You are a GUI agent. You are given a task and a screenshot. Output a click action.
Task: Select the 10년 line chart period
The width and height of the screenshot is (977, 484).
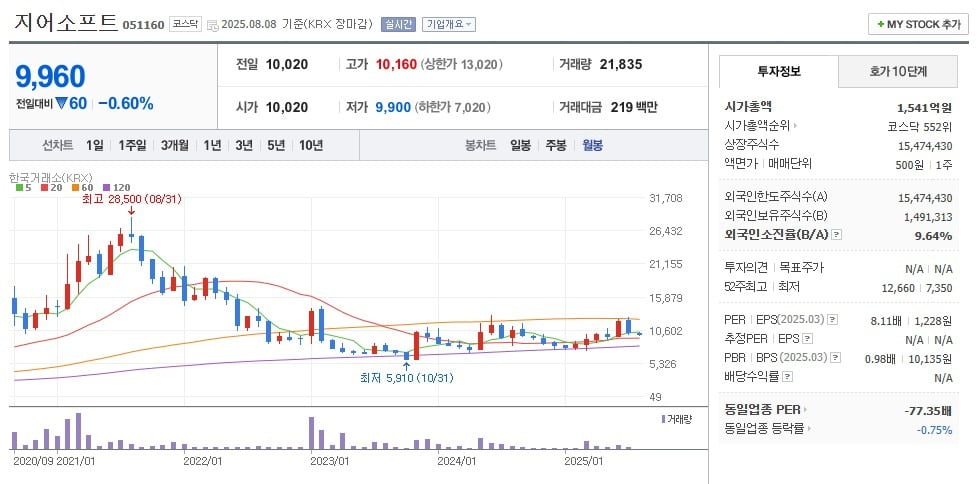[311, 146]
